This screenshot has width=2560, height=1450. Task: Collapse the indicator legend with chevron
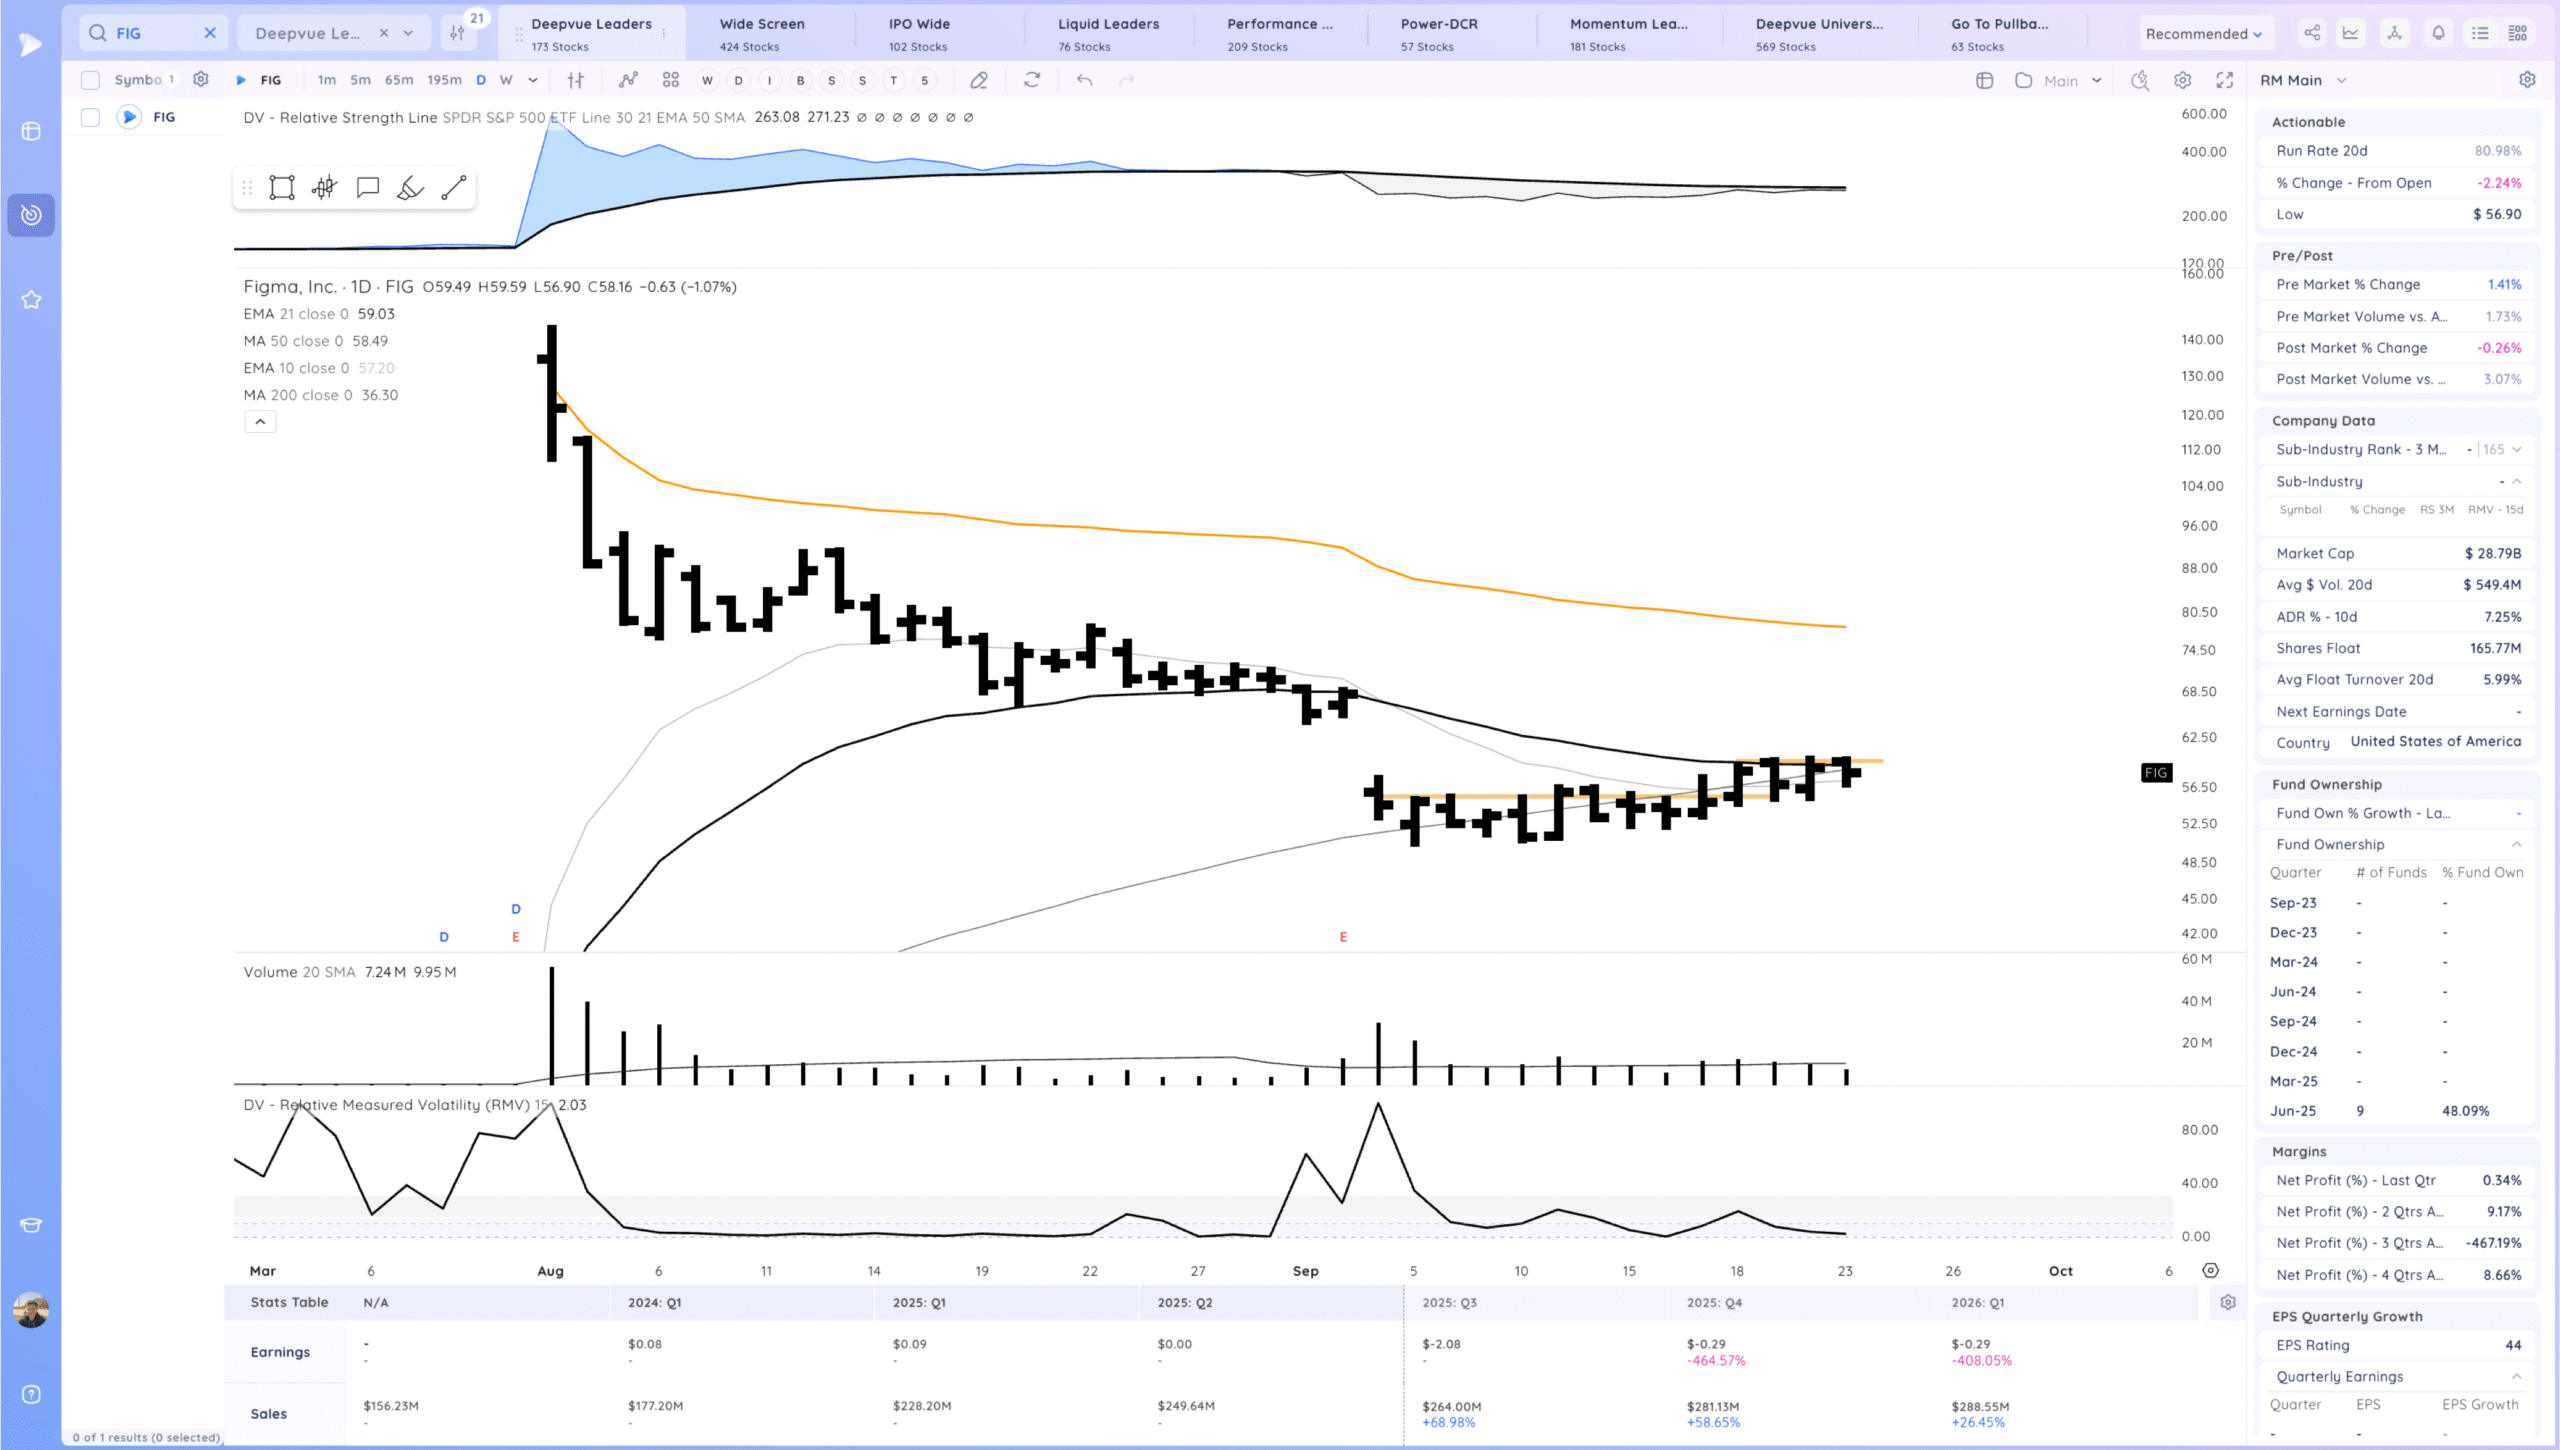[x=260, y=422]
